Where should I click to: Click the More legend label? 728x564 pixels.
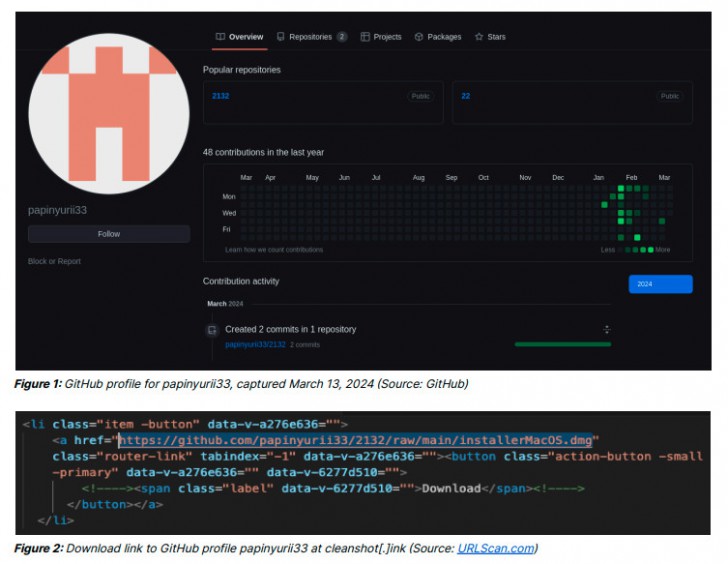(x=663, y=250)
